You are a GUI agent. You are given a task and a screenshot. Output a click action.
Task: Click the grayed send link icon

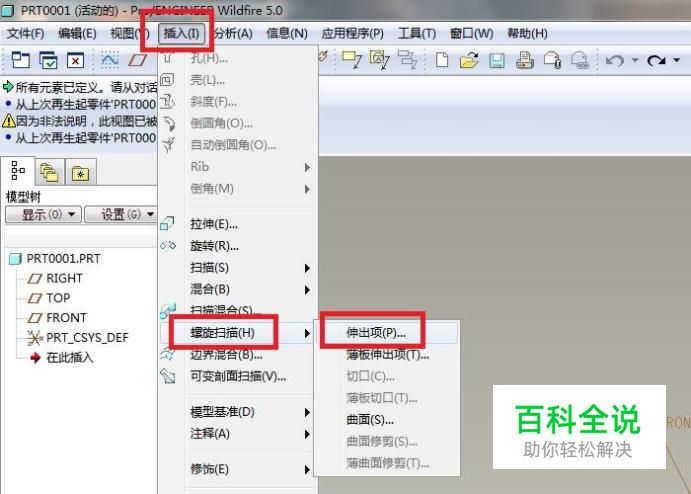580,60
